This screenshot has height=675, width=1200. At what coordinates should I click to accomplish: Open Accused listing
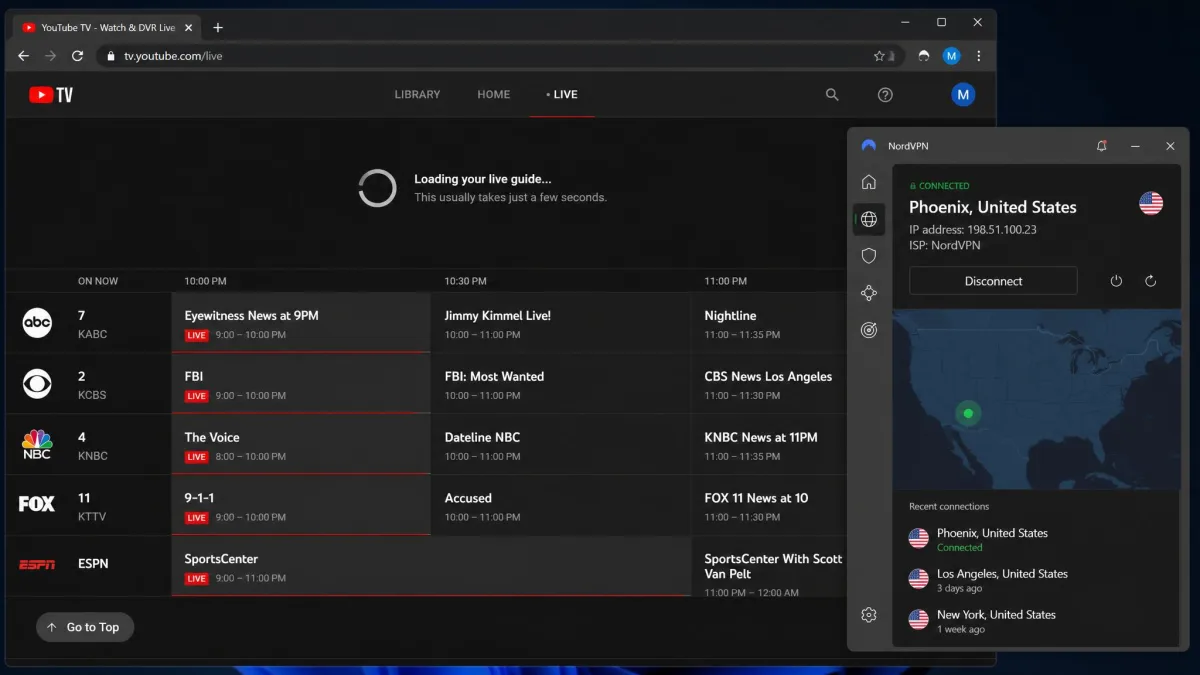pyautogui.click(x=561, y=505)
